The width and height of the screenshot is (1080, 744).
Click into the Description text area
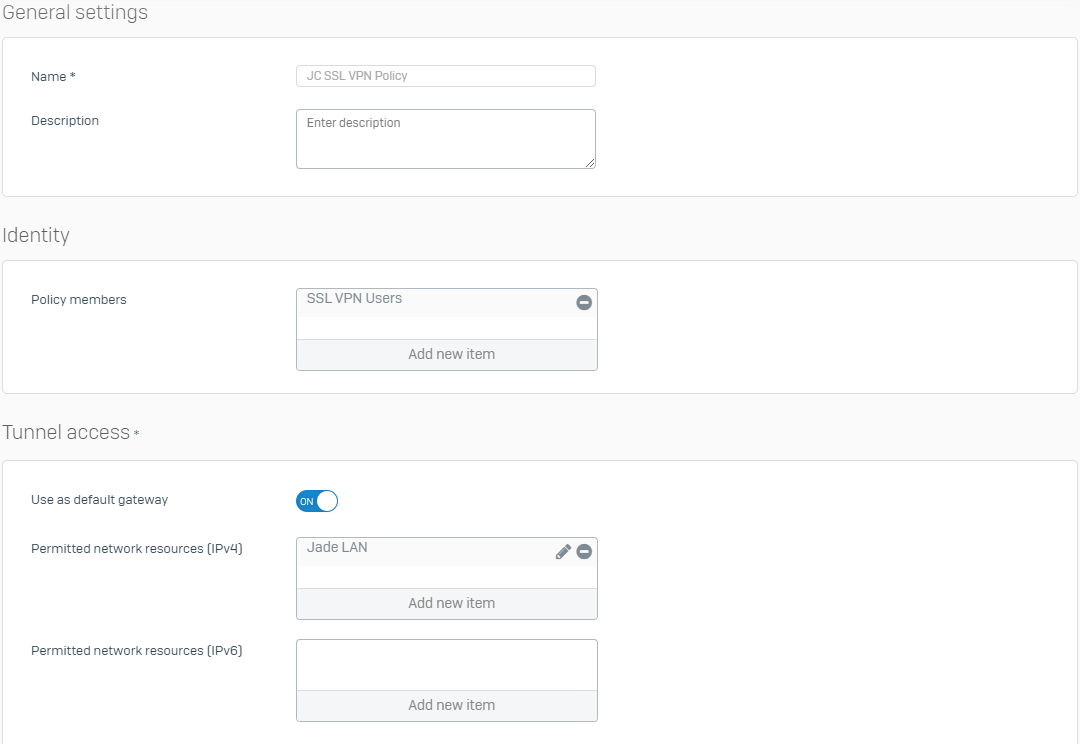(x=445, y=138)
